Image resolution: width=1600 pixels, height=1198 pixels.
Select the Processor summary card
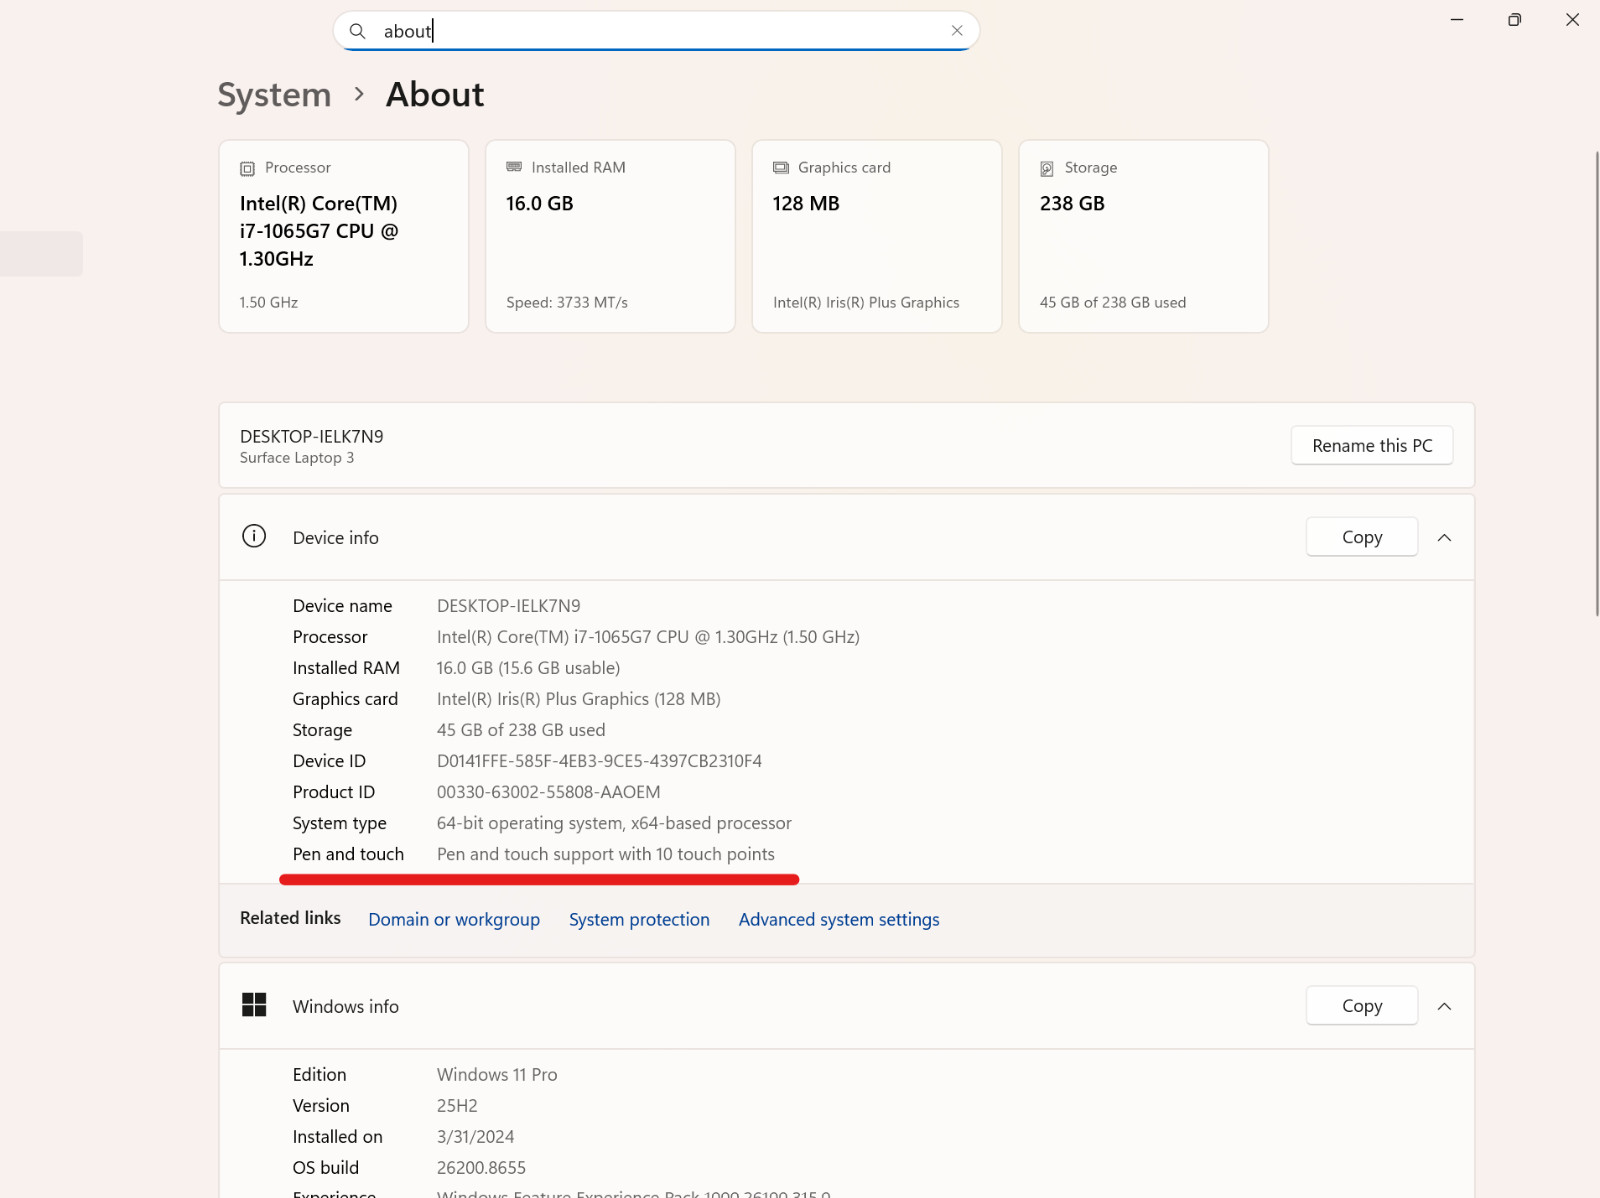[344, 236]
